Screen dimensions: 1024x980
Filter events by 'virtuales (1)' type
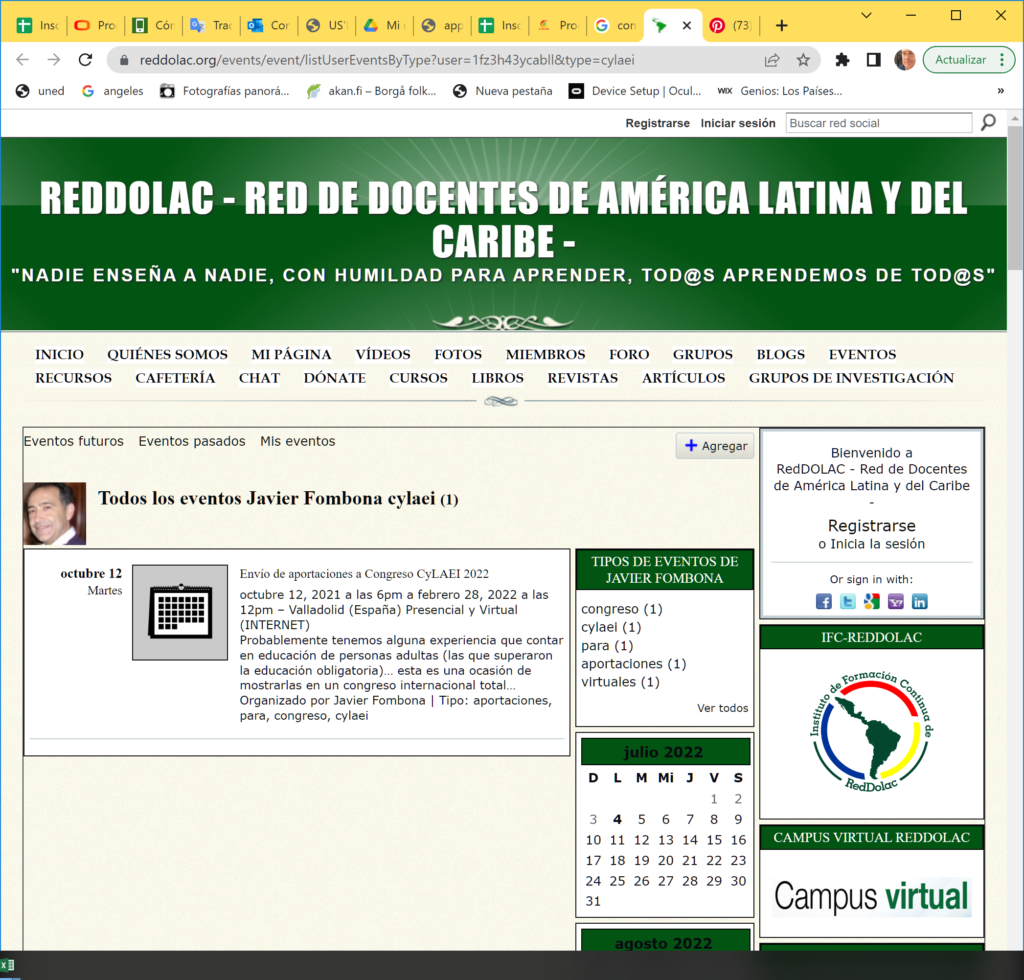(x=620, y=682)
